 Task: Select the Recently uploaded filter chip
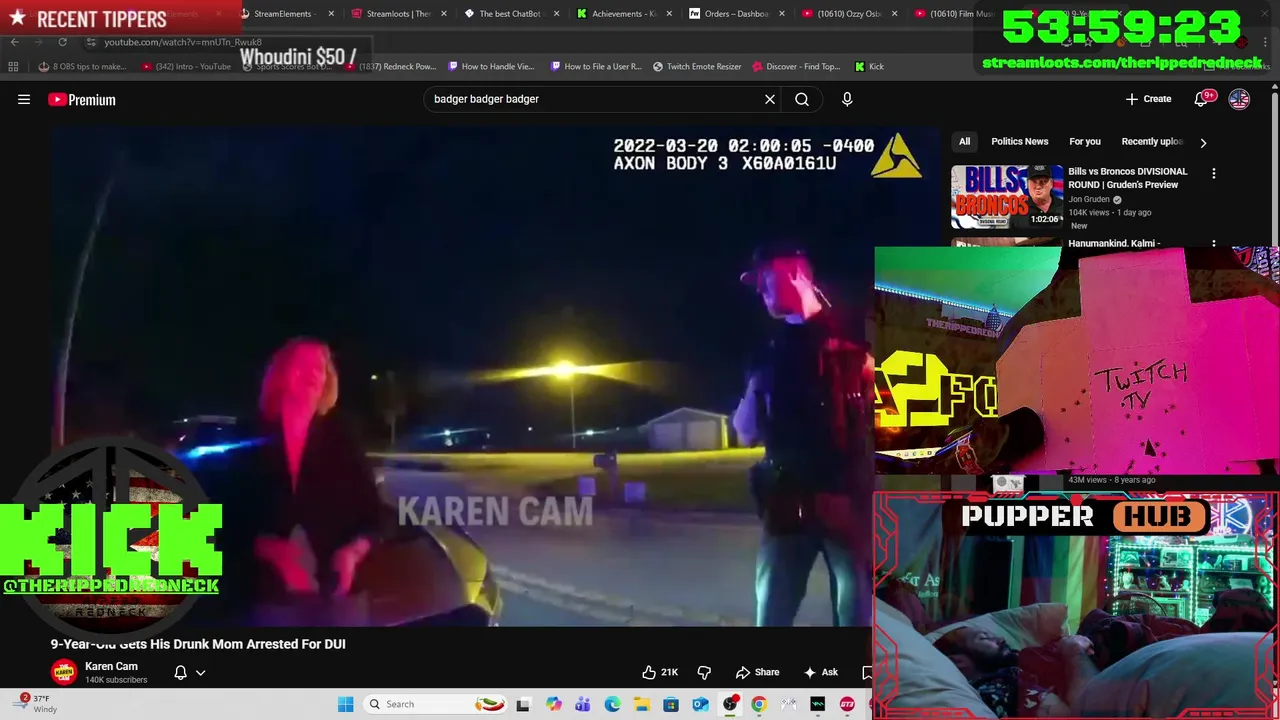pyautogui.click(x=1152, y=142)
